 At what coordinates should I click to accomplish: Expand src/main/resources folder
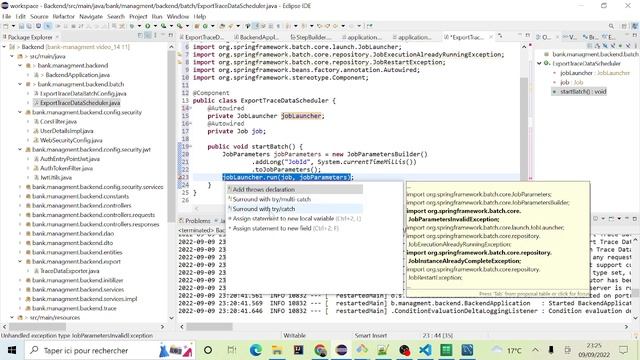click(12, 318)
